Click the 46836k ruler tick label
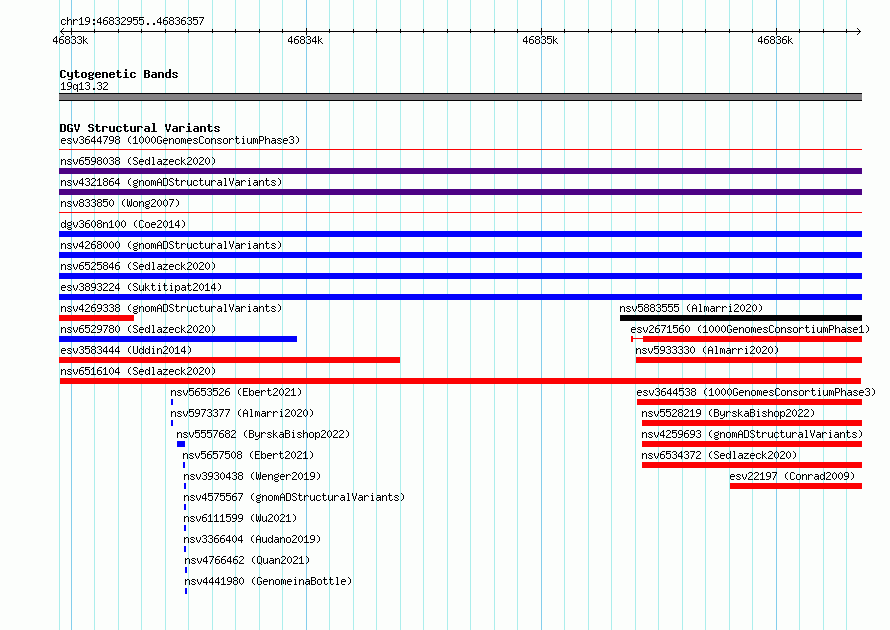The width and height of the screenshot is (890, 630). 775,40
